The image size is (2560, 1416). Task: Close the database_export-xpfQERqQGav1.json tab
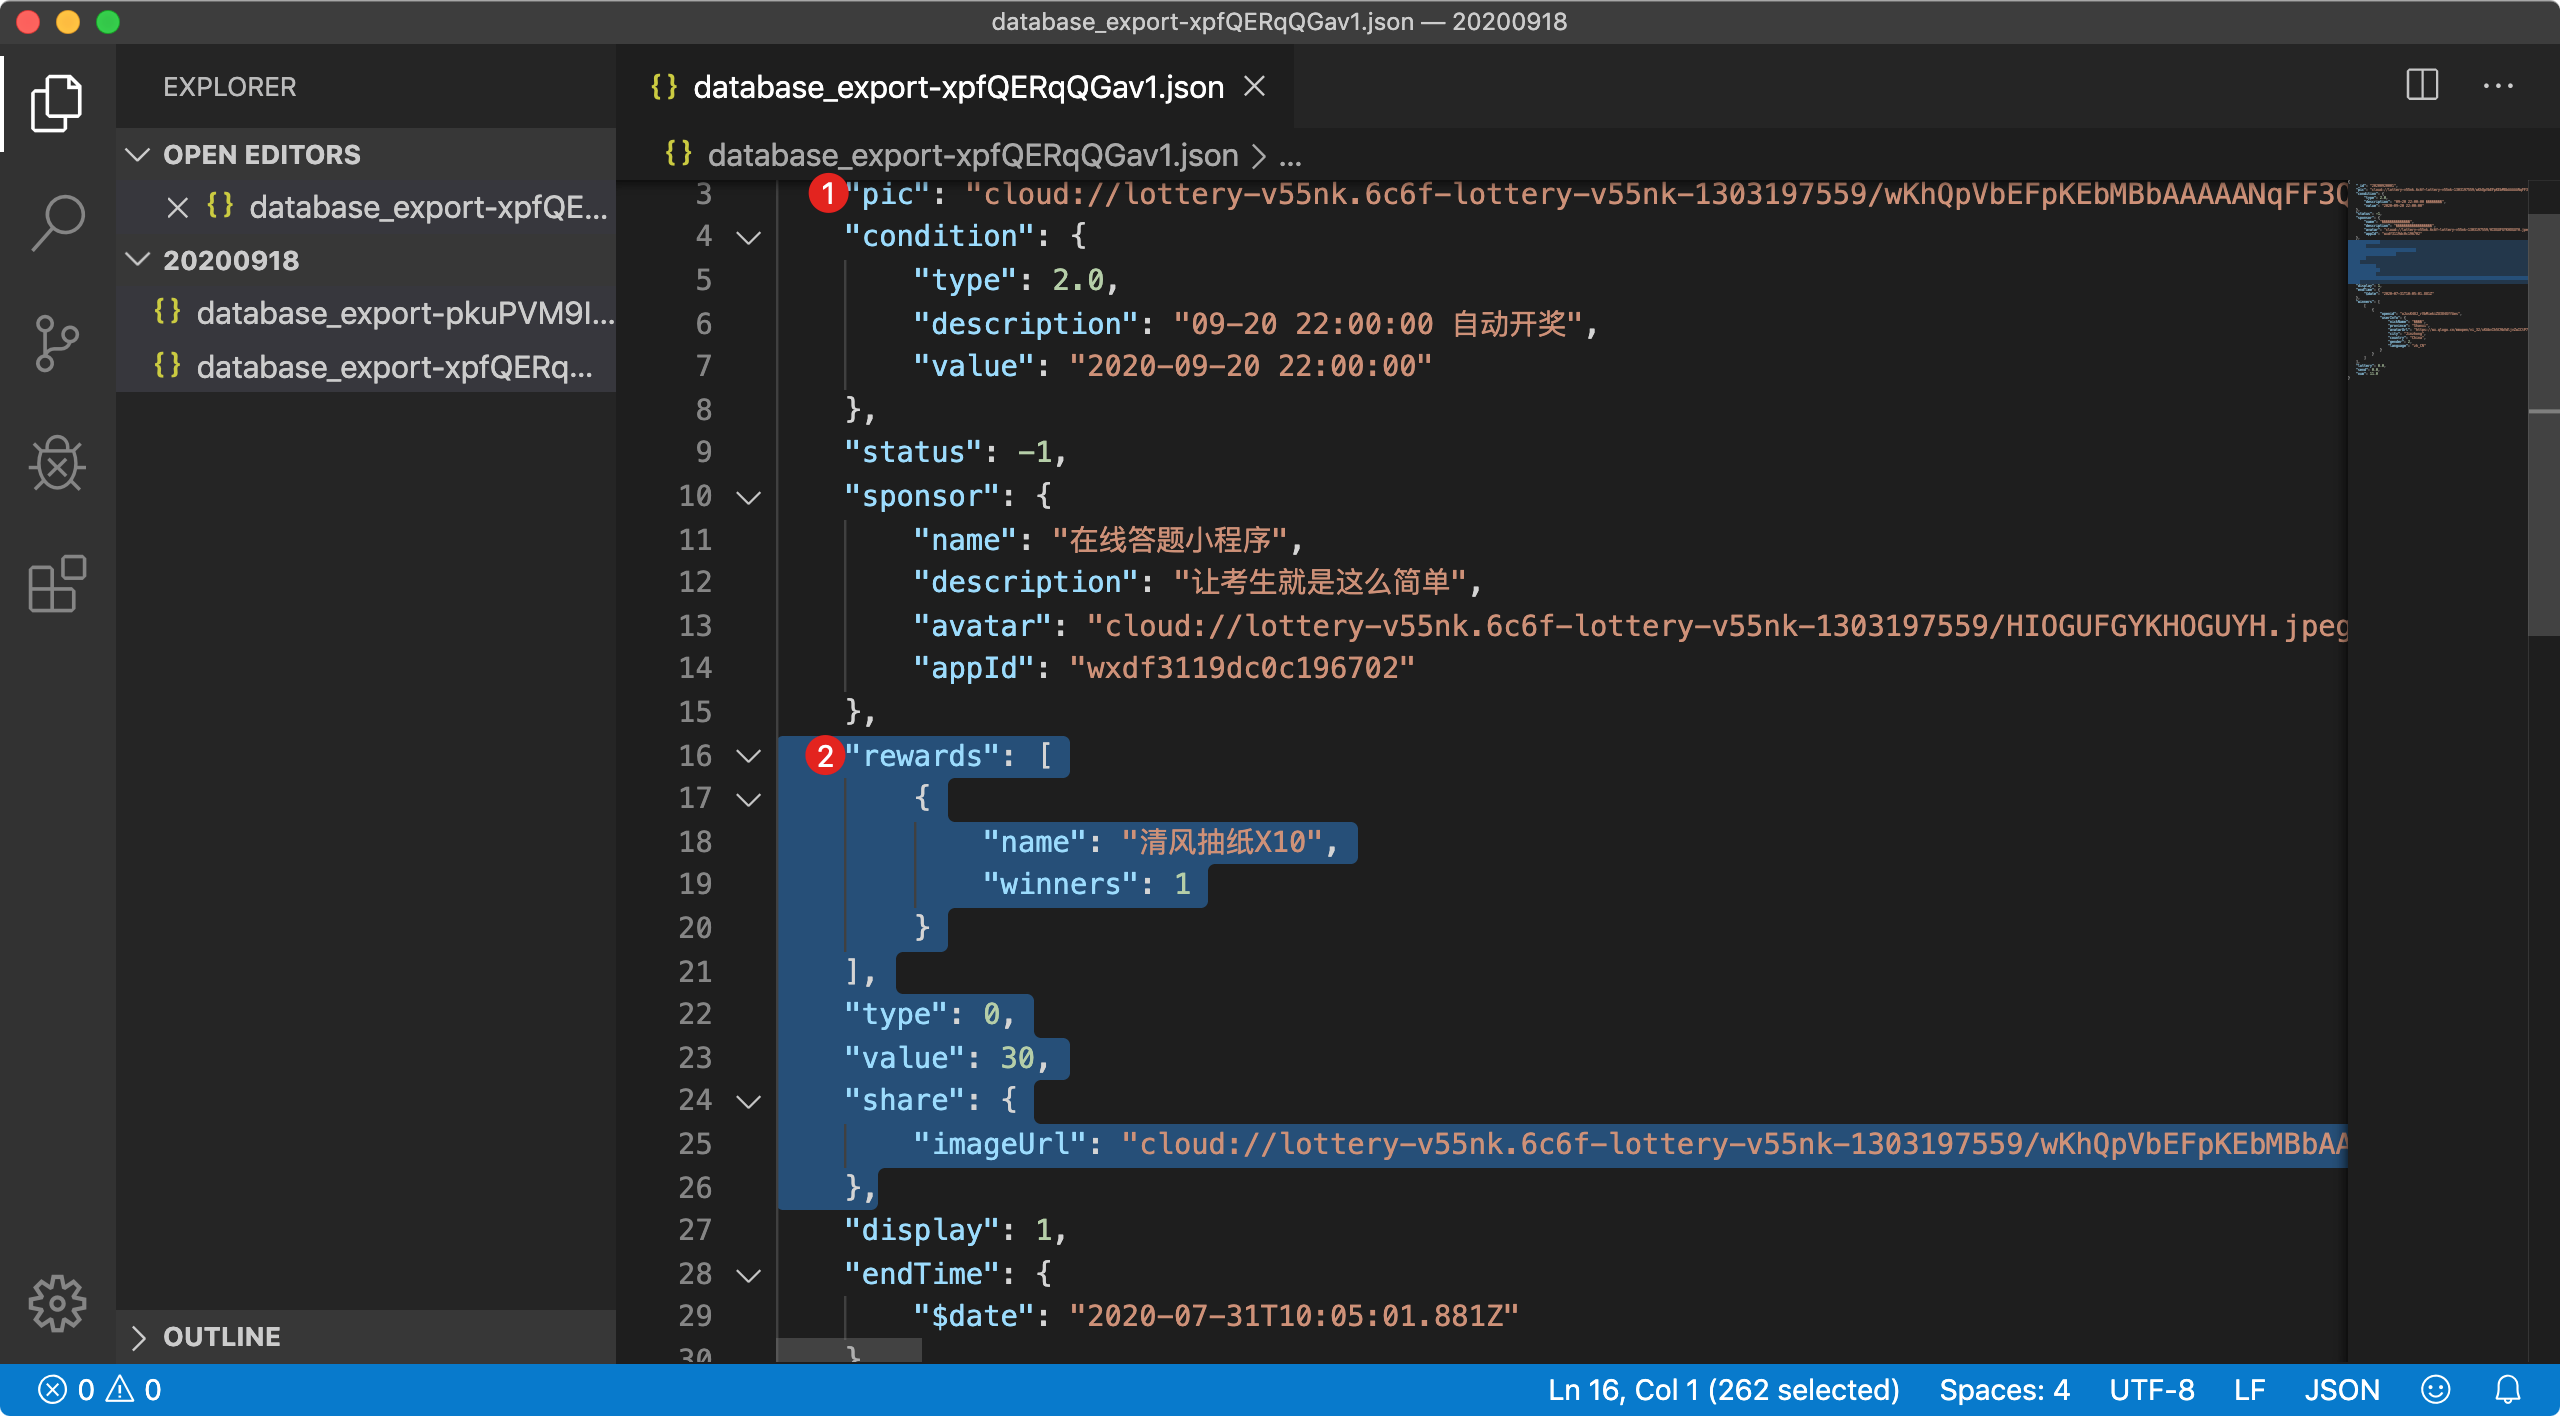1254,87
